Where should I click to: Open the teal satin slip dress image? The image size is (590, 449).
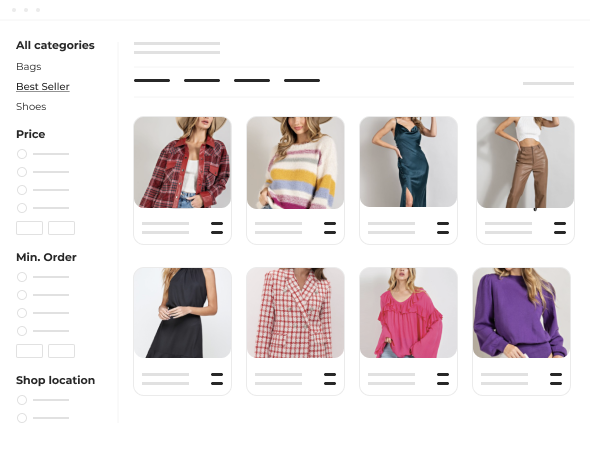pyautogui.click(x=408, y=161)
